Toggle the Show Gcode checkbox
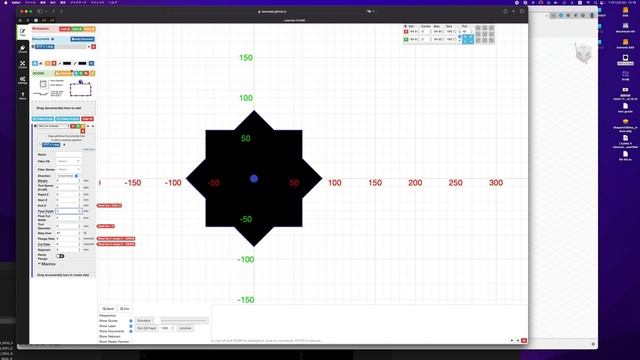640x360 pixels. pyautogui.click(x=131, y=321)
